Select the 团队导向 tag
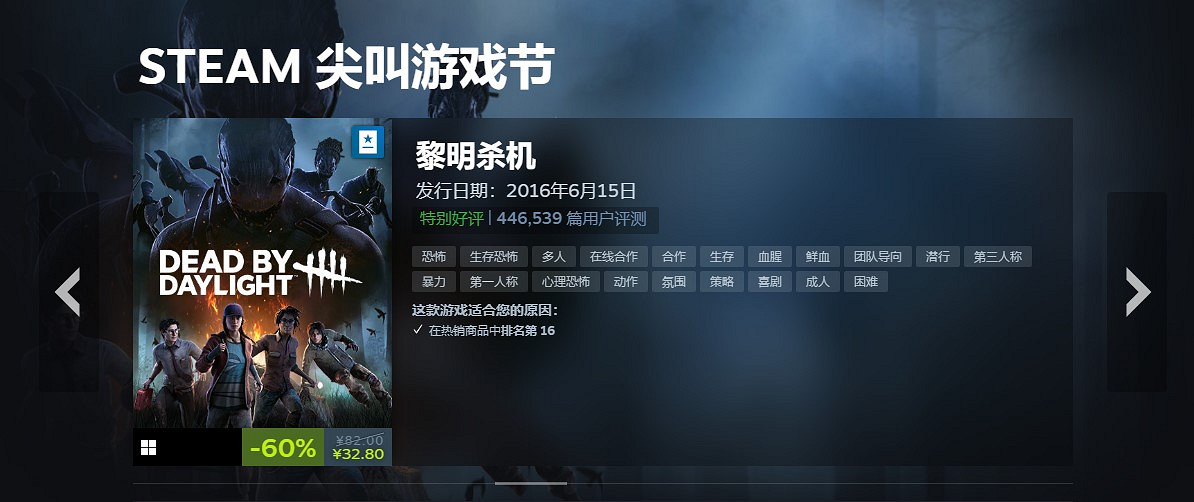This screenshot has height=502, width=1194. pos(877,257)
